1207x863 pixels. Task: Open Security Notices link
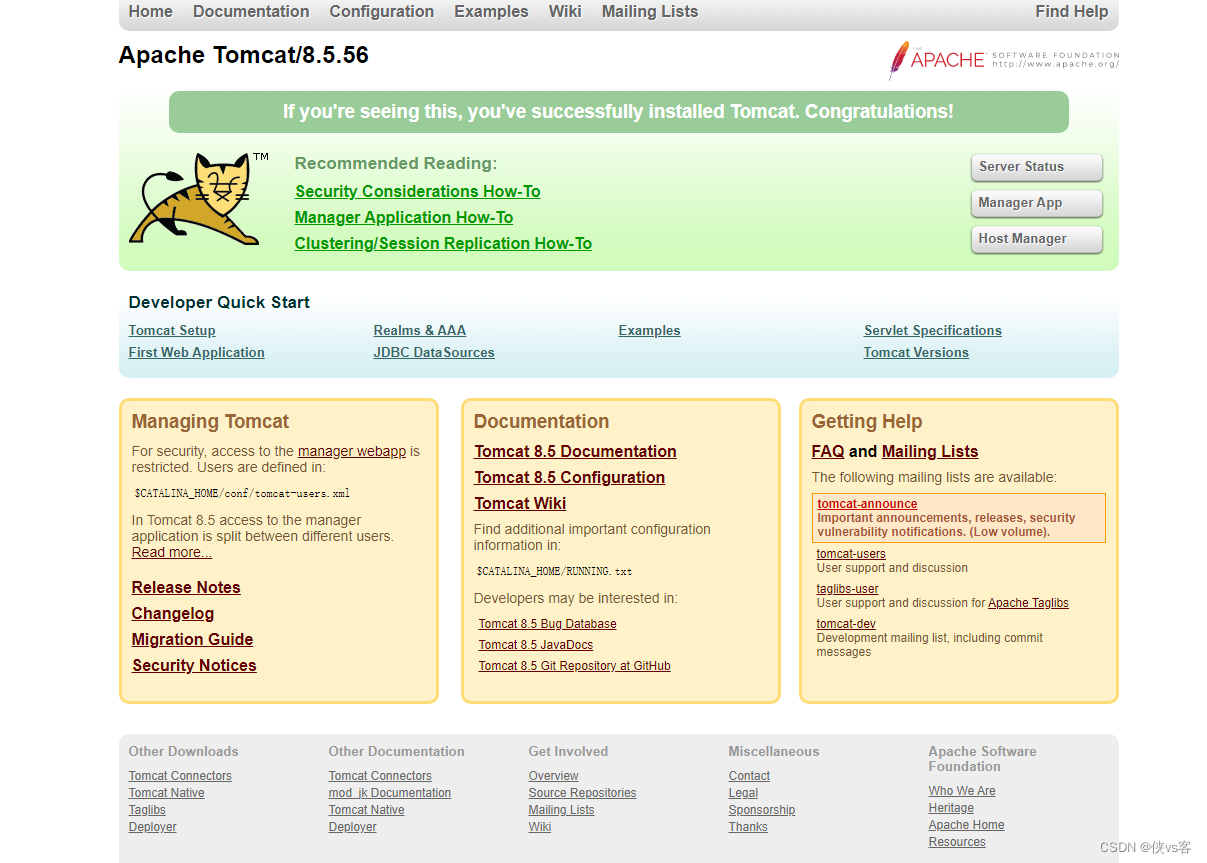coord(194,666)
